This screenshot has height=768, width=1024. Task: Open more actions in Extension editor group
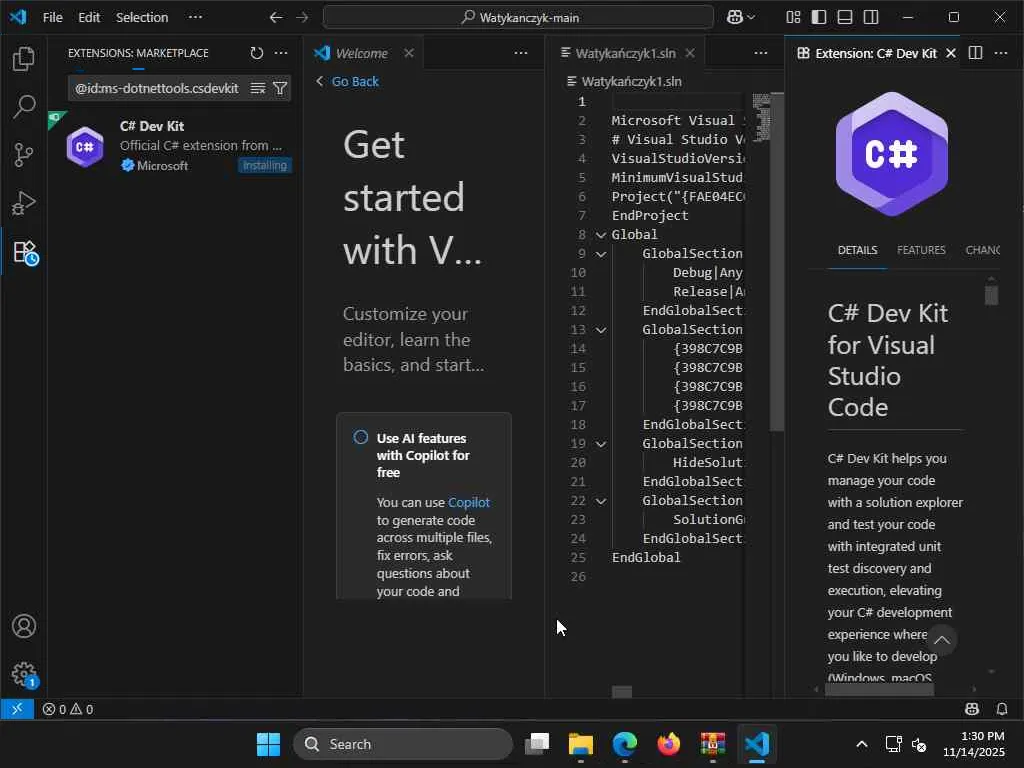[1000, 53]
